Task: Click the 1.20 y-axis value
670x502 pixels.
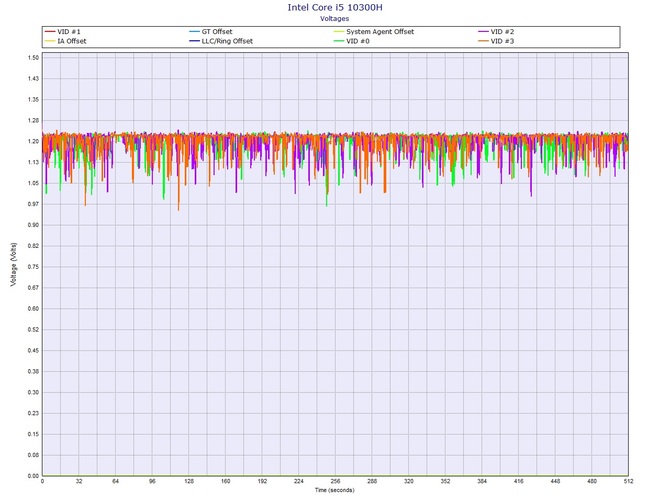Action: [33, 141]
